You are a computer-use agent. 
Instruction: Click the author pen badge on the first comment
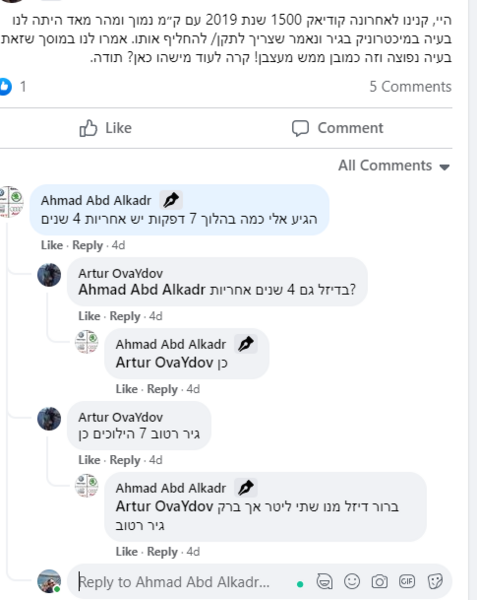(x=171, y=200)
